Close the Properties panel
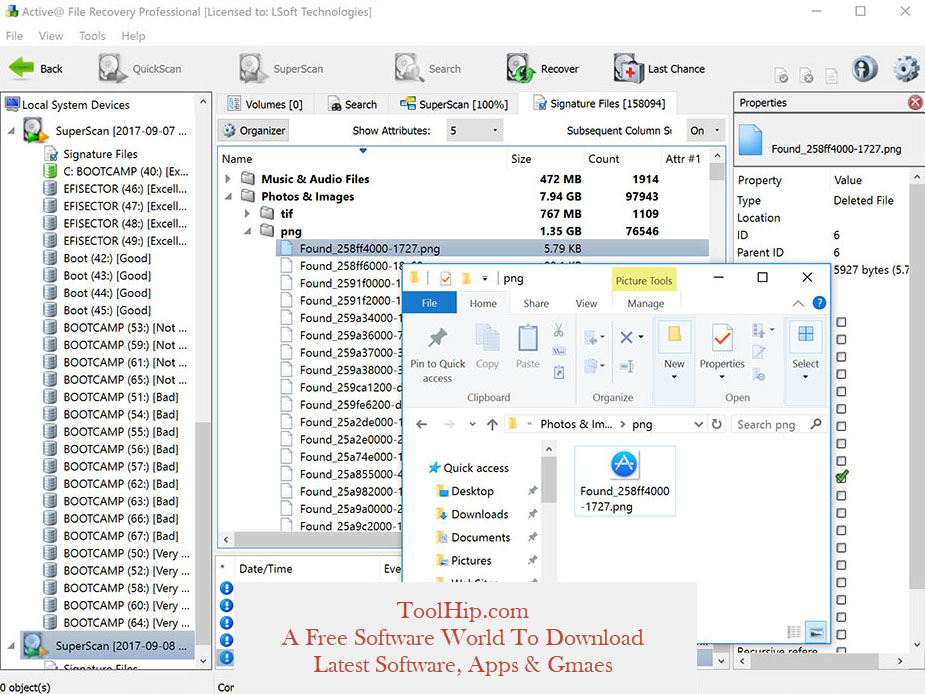Screen dimensions: 925x694 click(x=915, y=103)
